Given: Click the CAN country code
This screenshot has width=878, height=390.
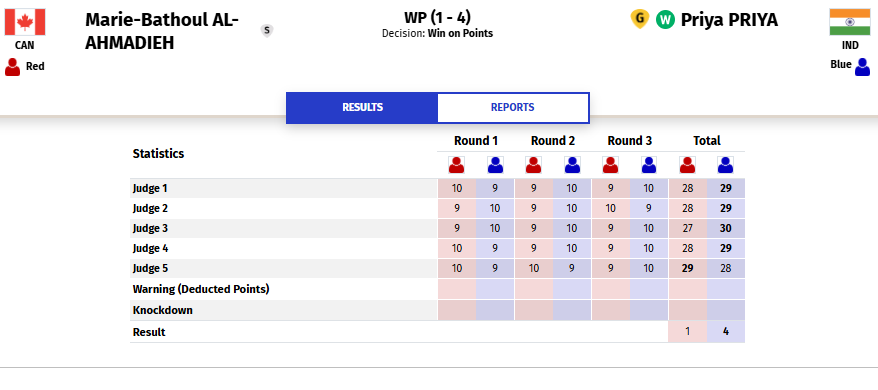Looking at the screenshot, I should (24, 46).
